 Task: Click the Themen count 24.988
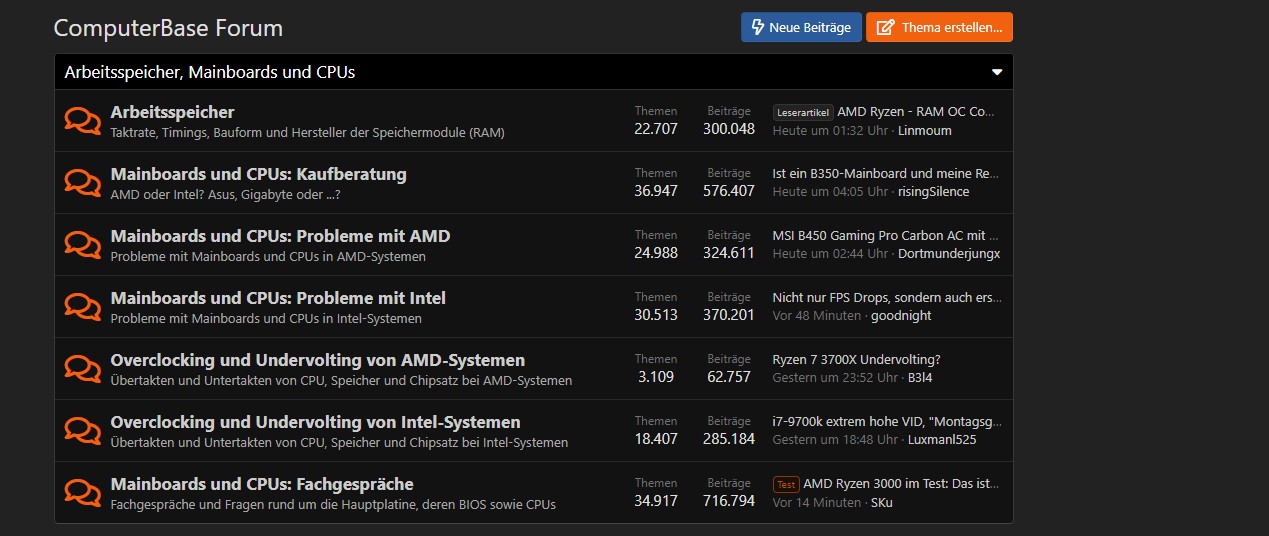(x=656, y=253)
